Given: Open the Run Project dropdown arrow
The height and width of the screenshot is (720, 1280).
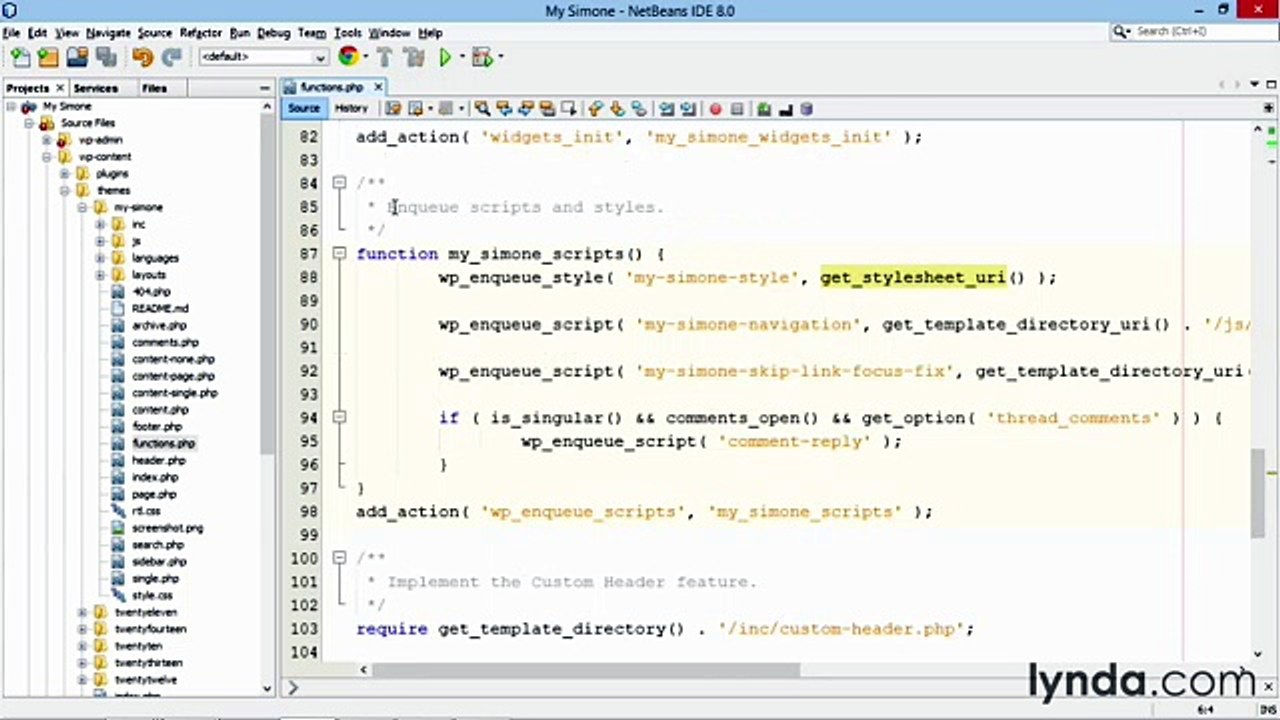Looking at the screenshot, I should (461, 58).
